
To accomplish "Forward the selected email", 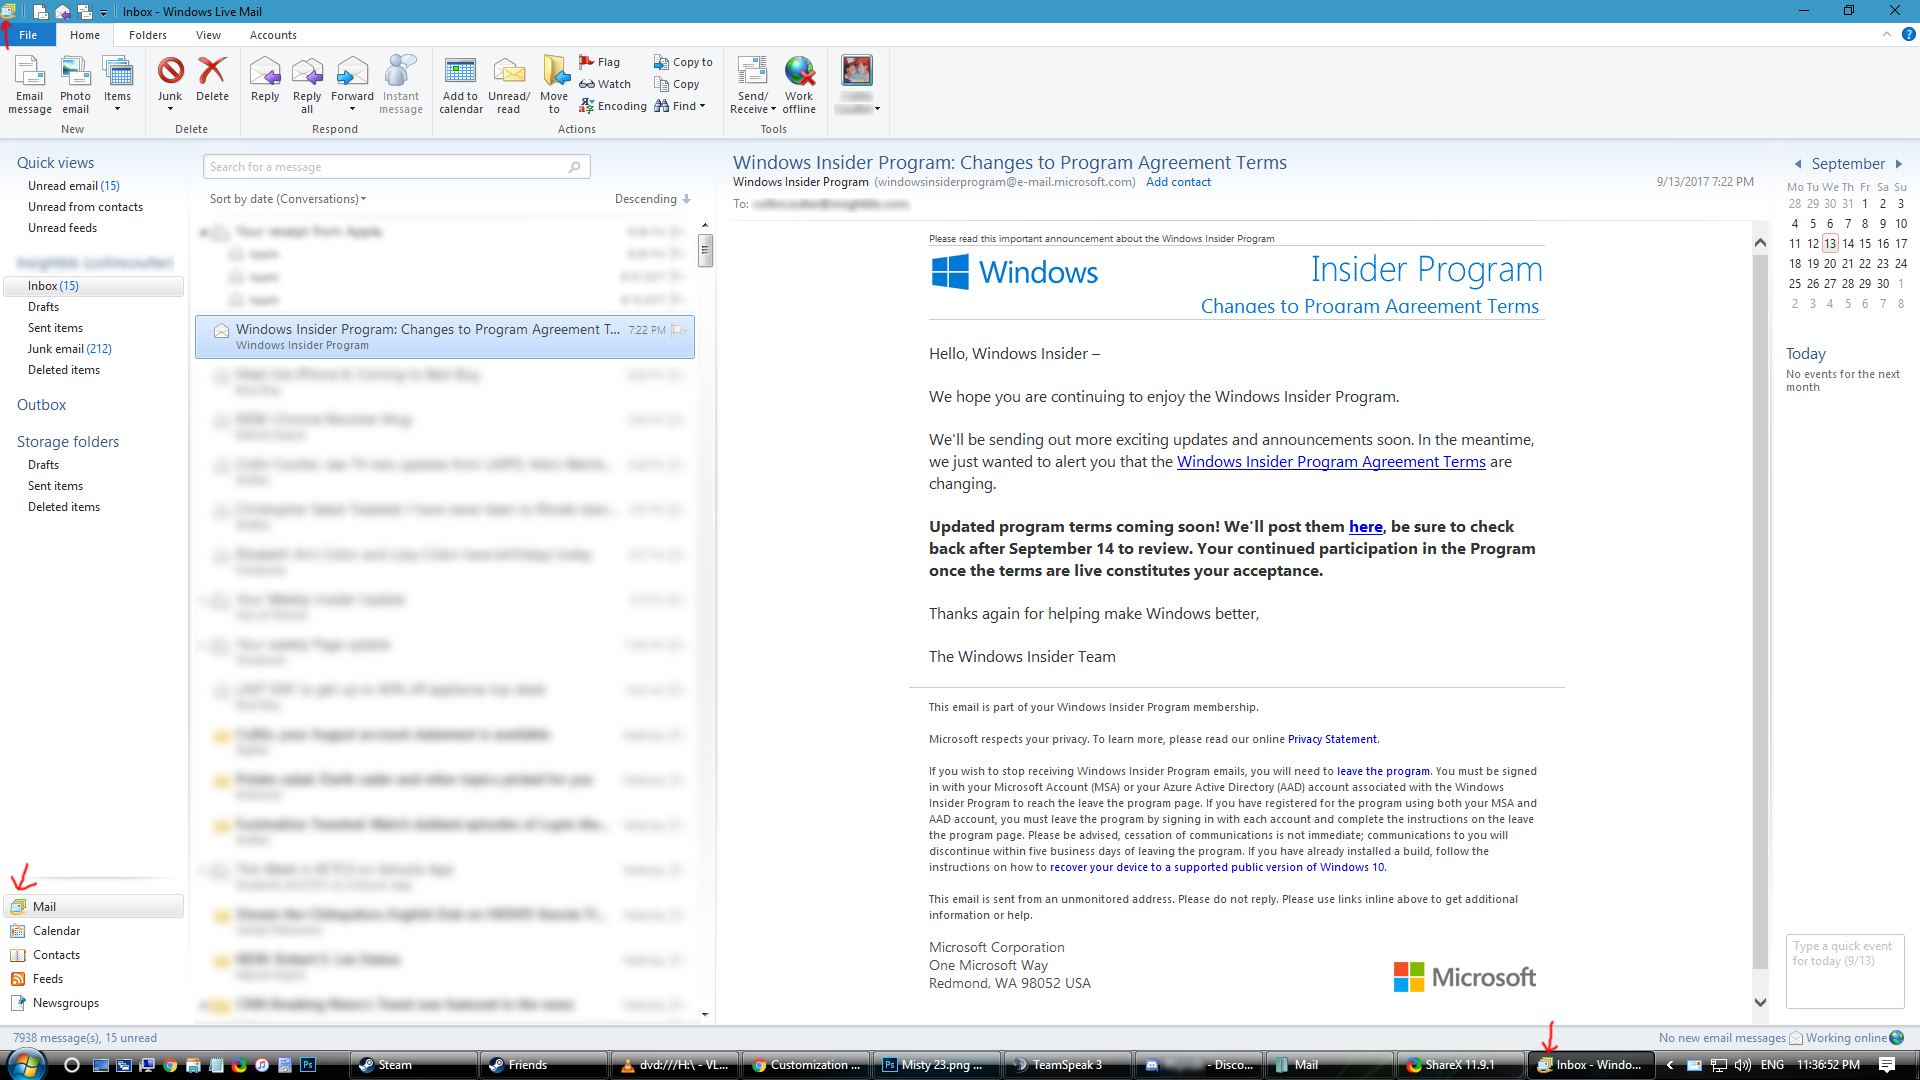I will (x=352, y=72).
